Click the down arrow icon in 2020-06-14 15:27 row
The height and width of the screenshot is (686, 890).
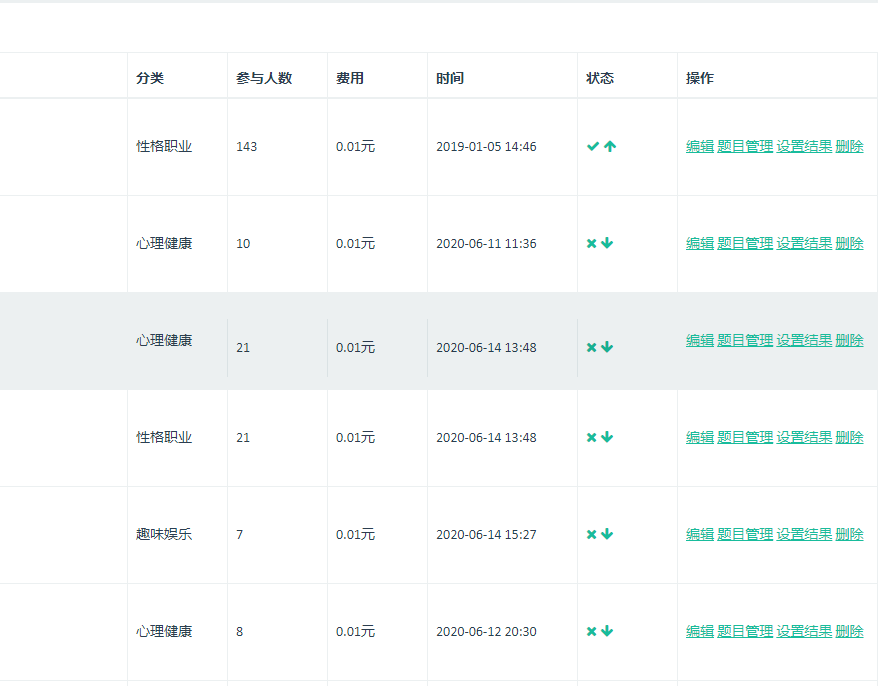(607, 534)
